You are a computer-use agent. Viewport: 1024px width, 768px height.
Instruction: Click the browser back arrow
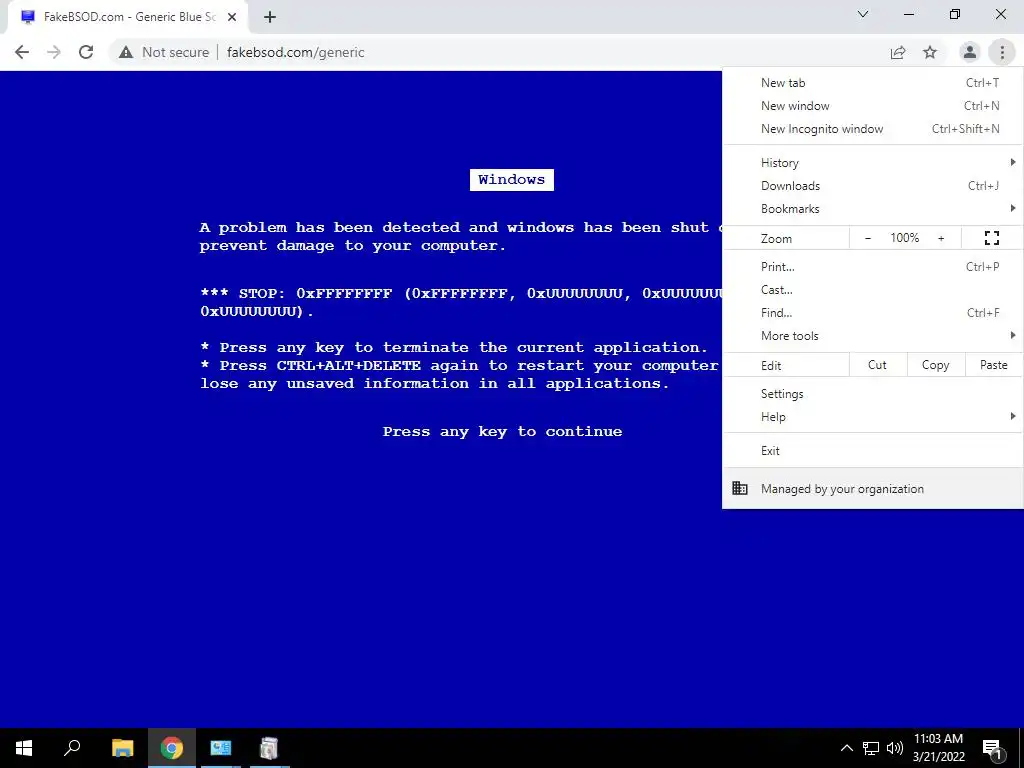click(x=22, y=52)
